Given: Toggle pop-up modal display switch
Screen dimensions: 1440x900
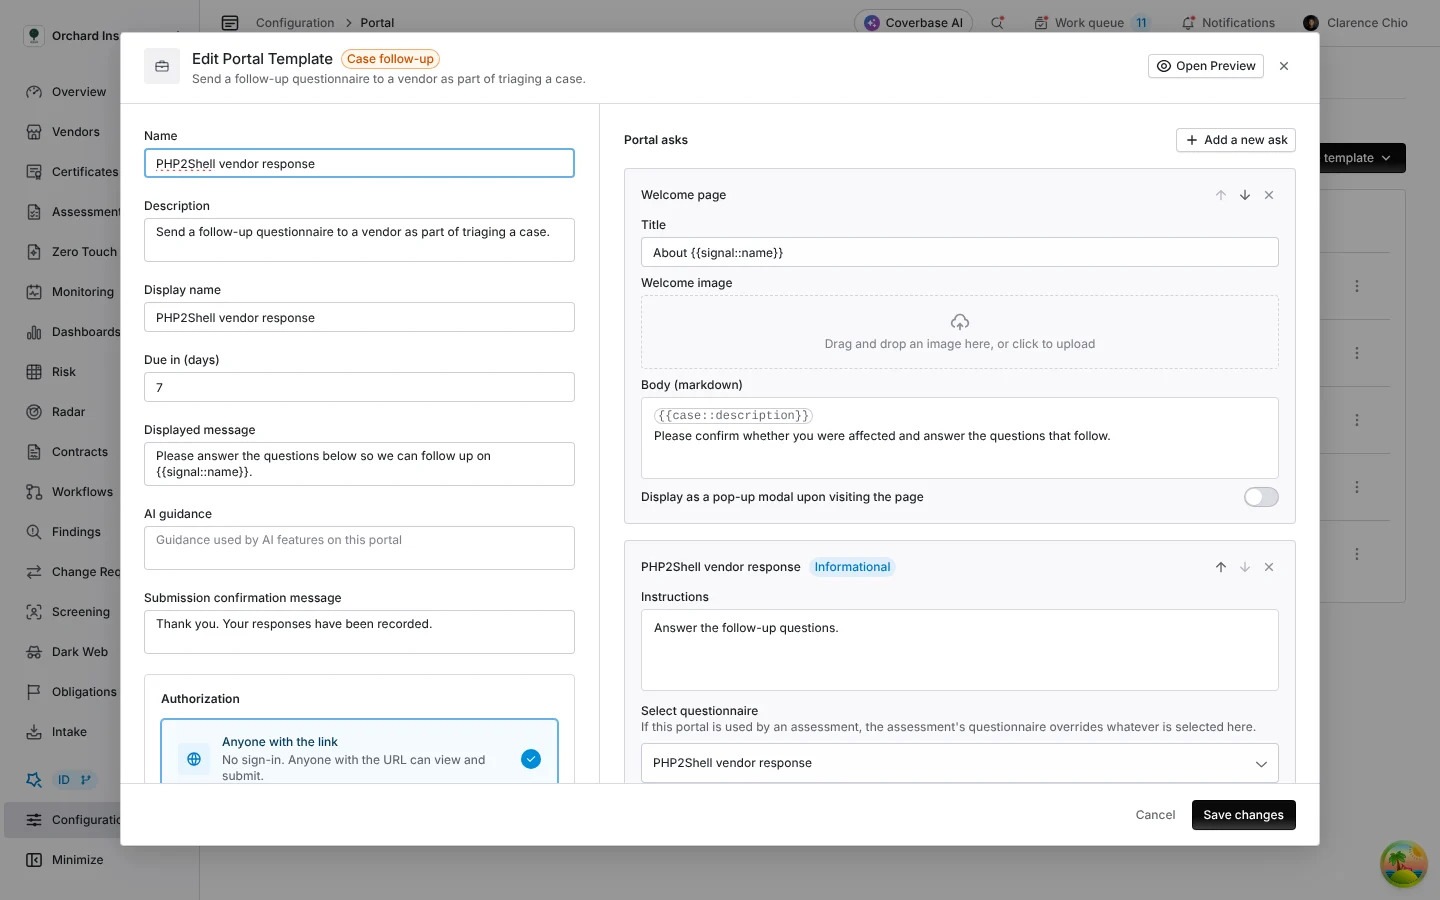Looking at the screenshot, I should [1261, 497].
